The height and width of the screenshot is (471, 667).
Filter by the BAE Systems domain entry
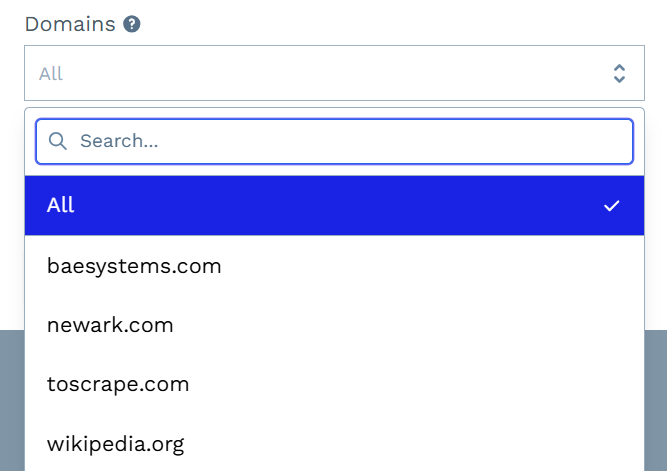(x=134, y=266)
